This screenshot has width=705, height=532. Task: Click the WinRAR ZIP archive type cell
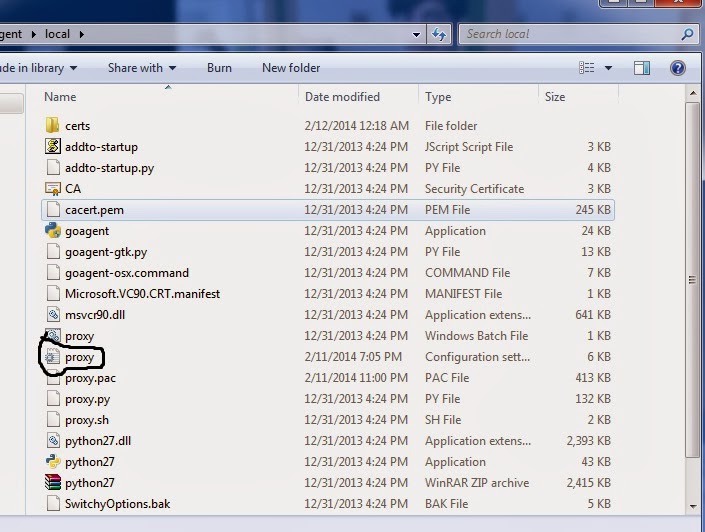tap(477, 483)
